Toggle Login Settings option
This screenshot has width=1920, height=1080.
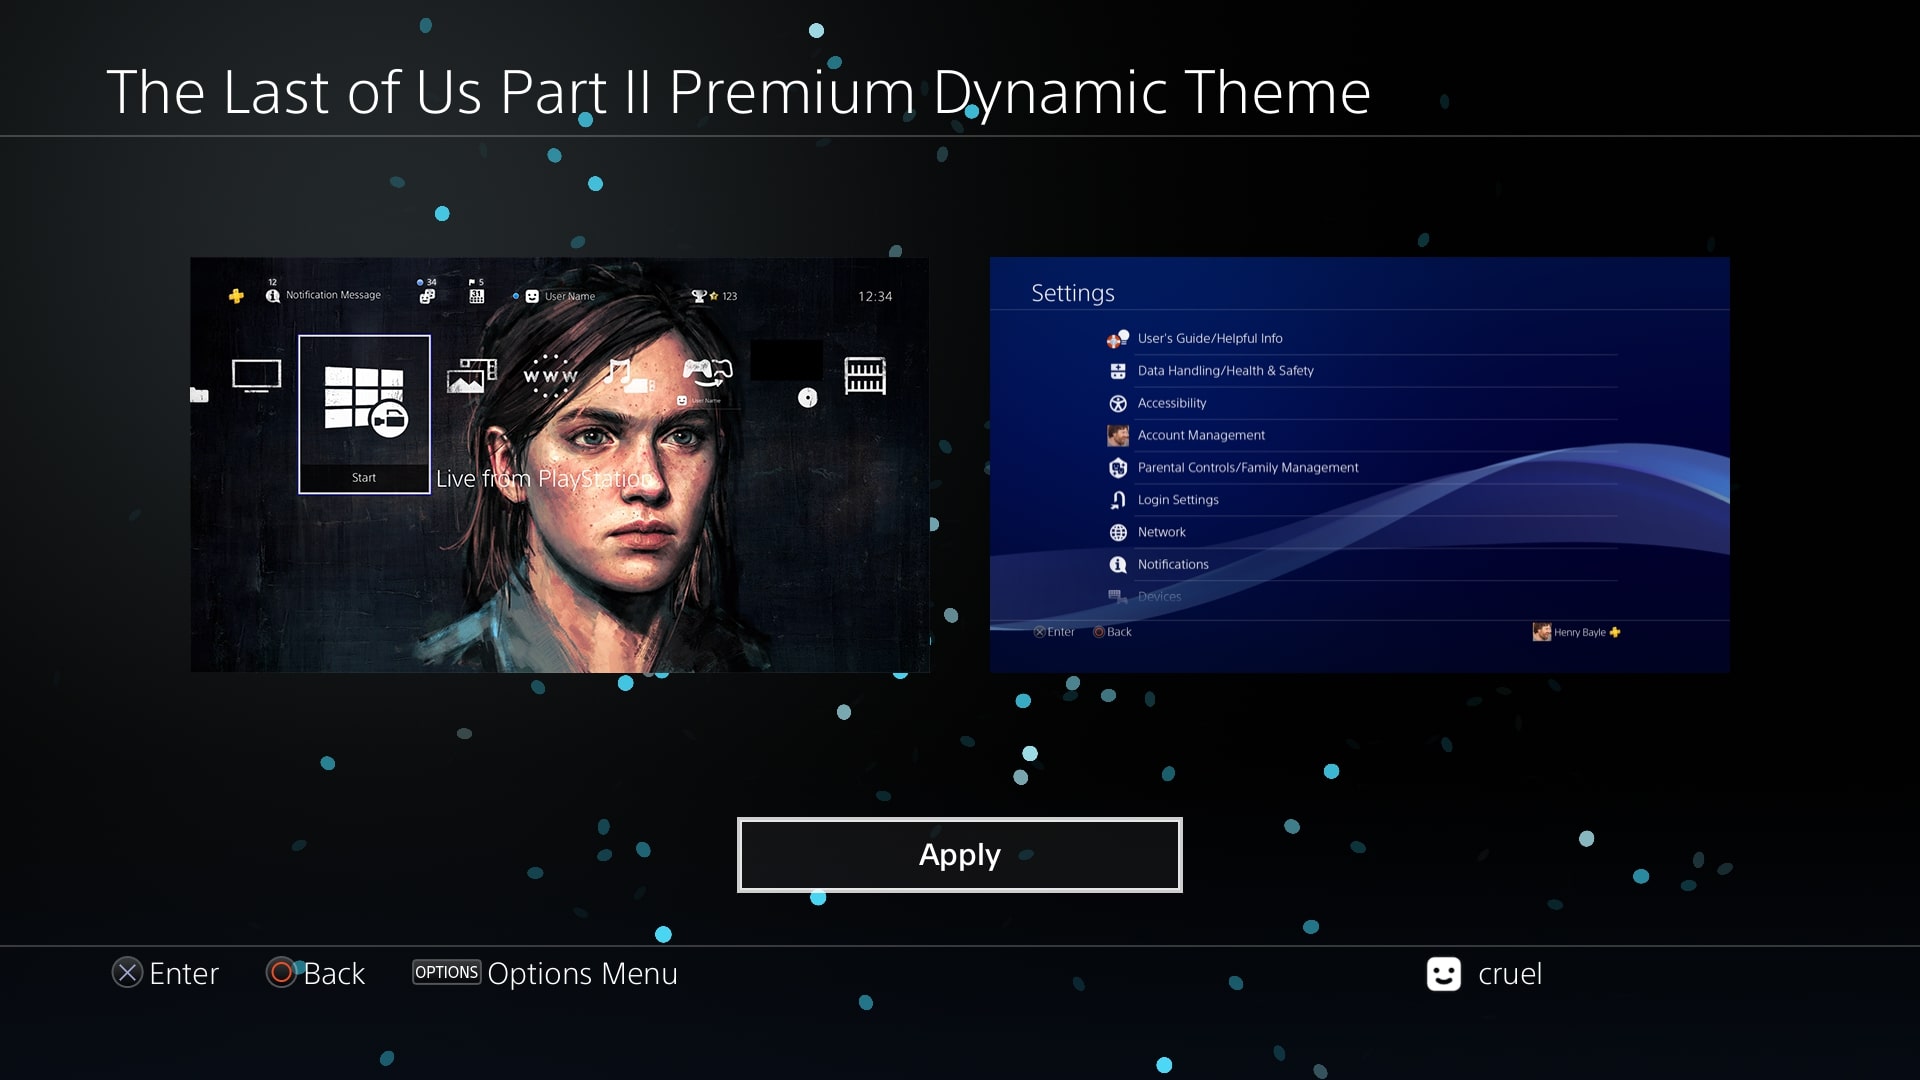(1178, 498)
